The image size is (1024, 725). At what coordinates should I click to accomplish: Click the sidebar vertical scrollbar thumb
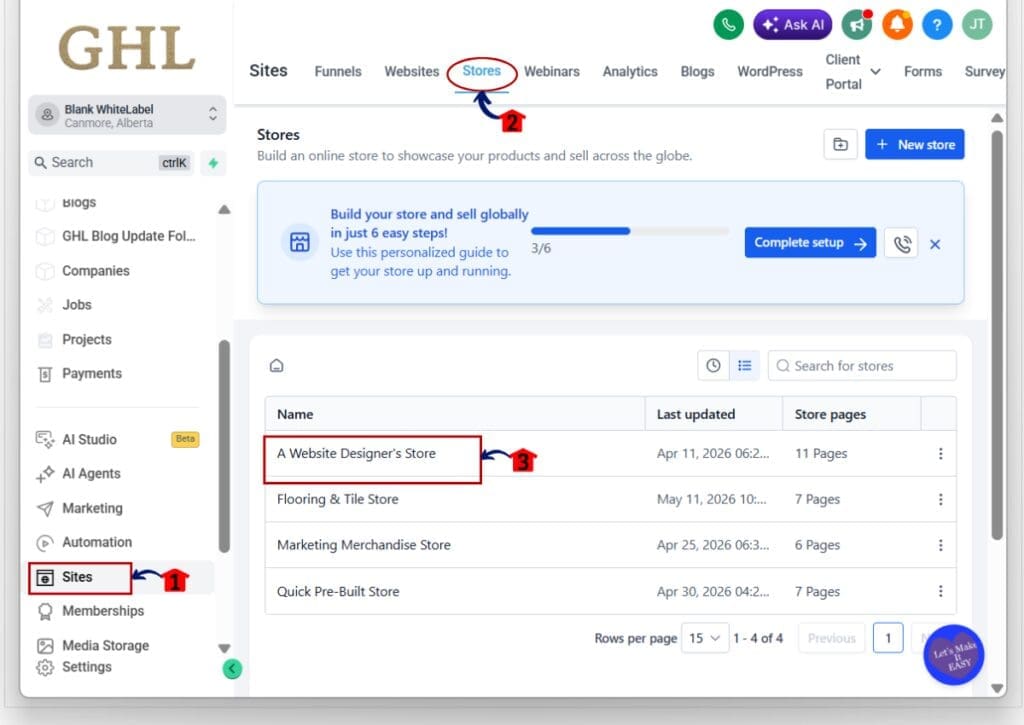224,447
